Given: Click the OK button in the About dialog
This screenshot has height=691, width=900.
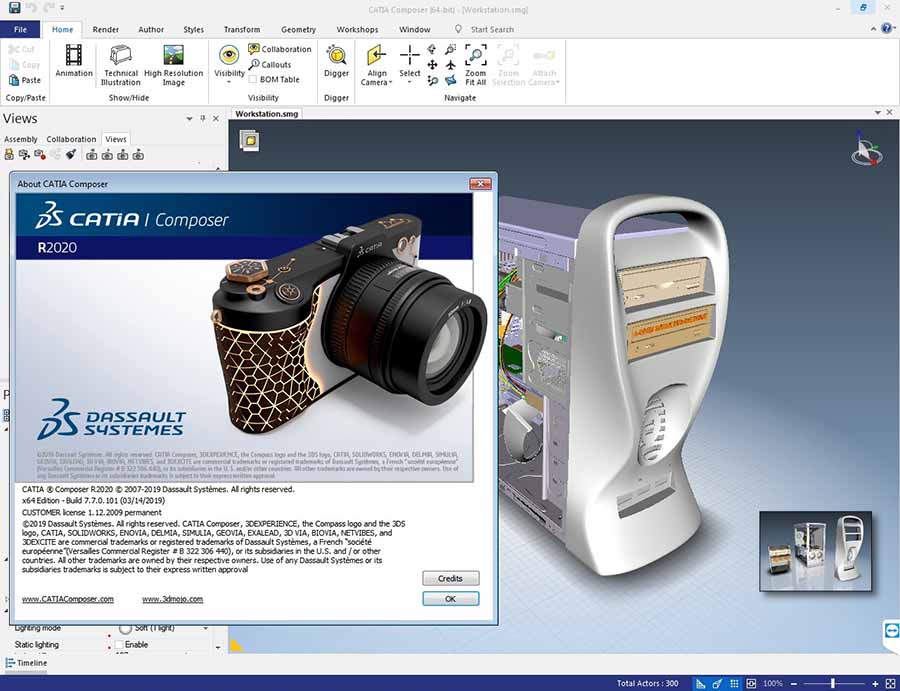Looking at the screenshot, I should tap(451, 598).
